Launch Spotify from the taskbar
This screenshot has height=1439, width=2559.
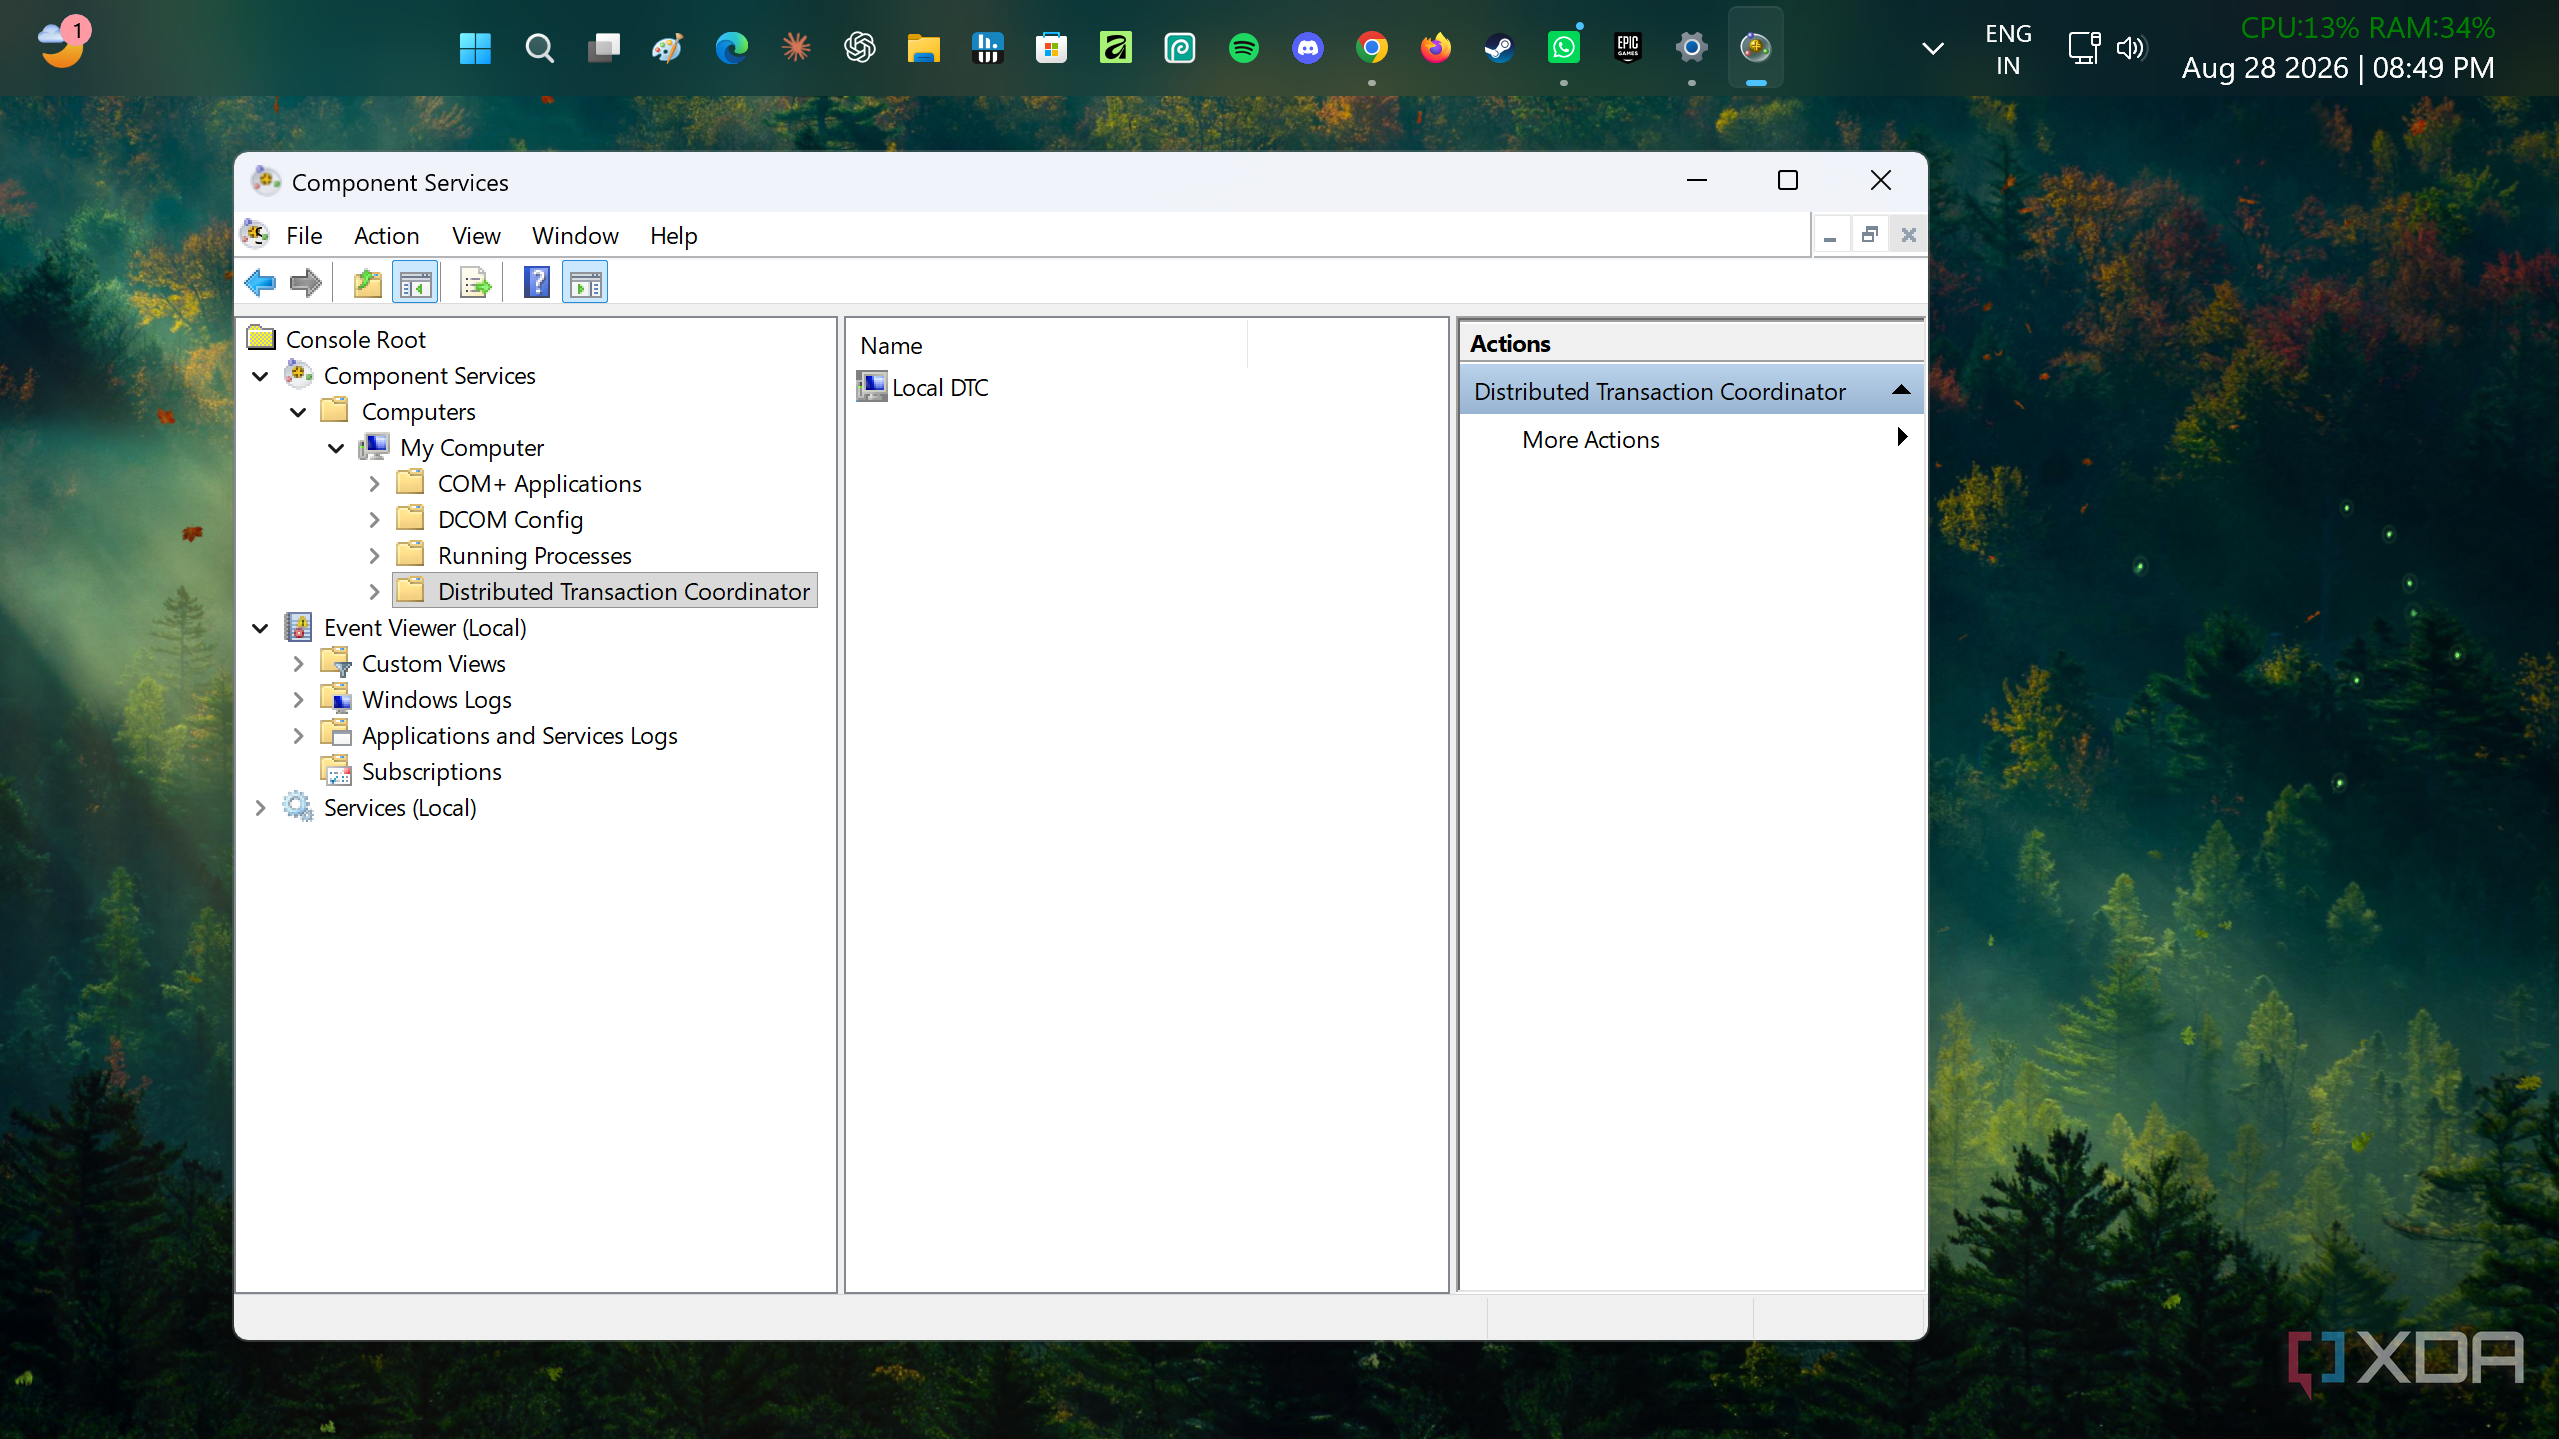(1243, 47)
